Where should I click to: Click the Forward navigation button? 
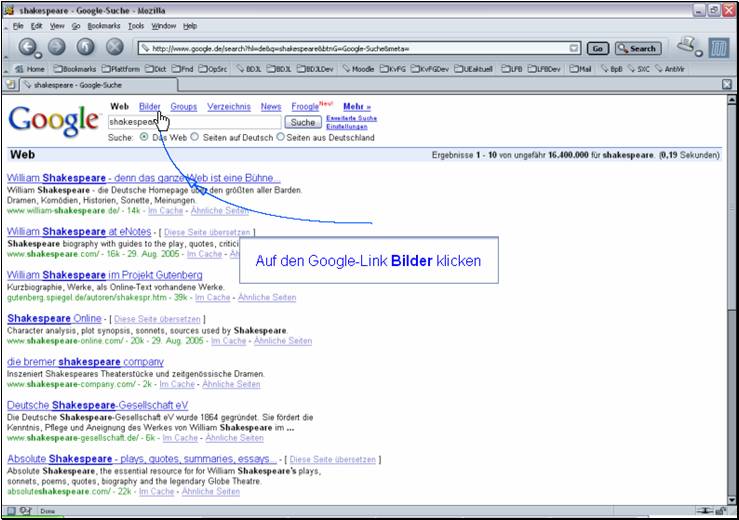(56, 47)
